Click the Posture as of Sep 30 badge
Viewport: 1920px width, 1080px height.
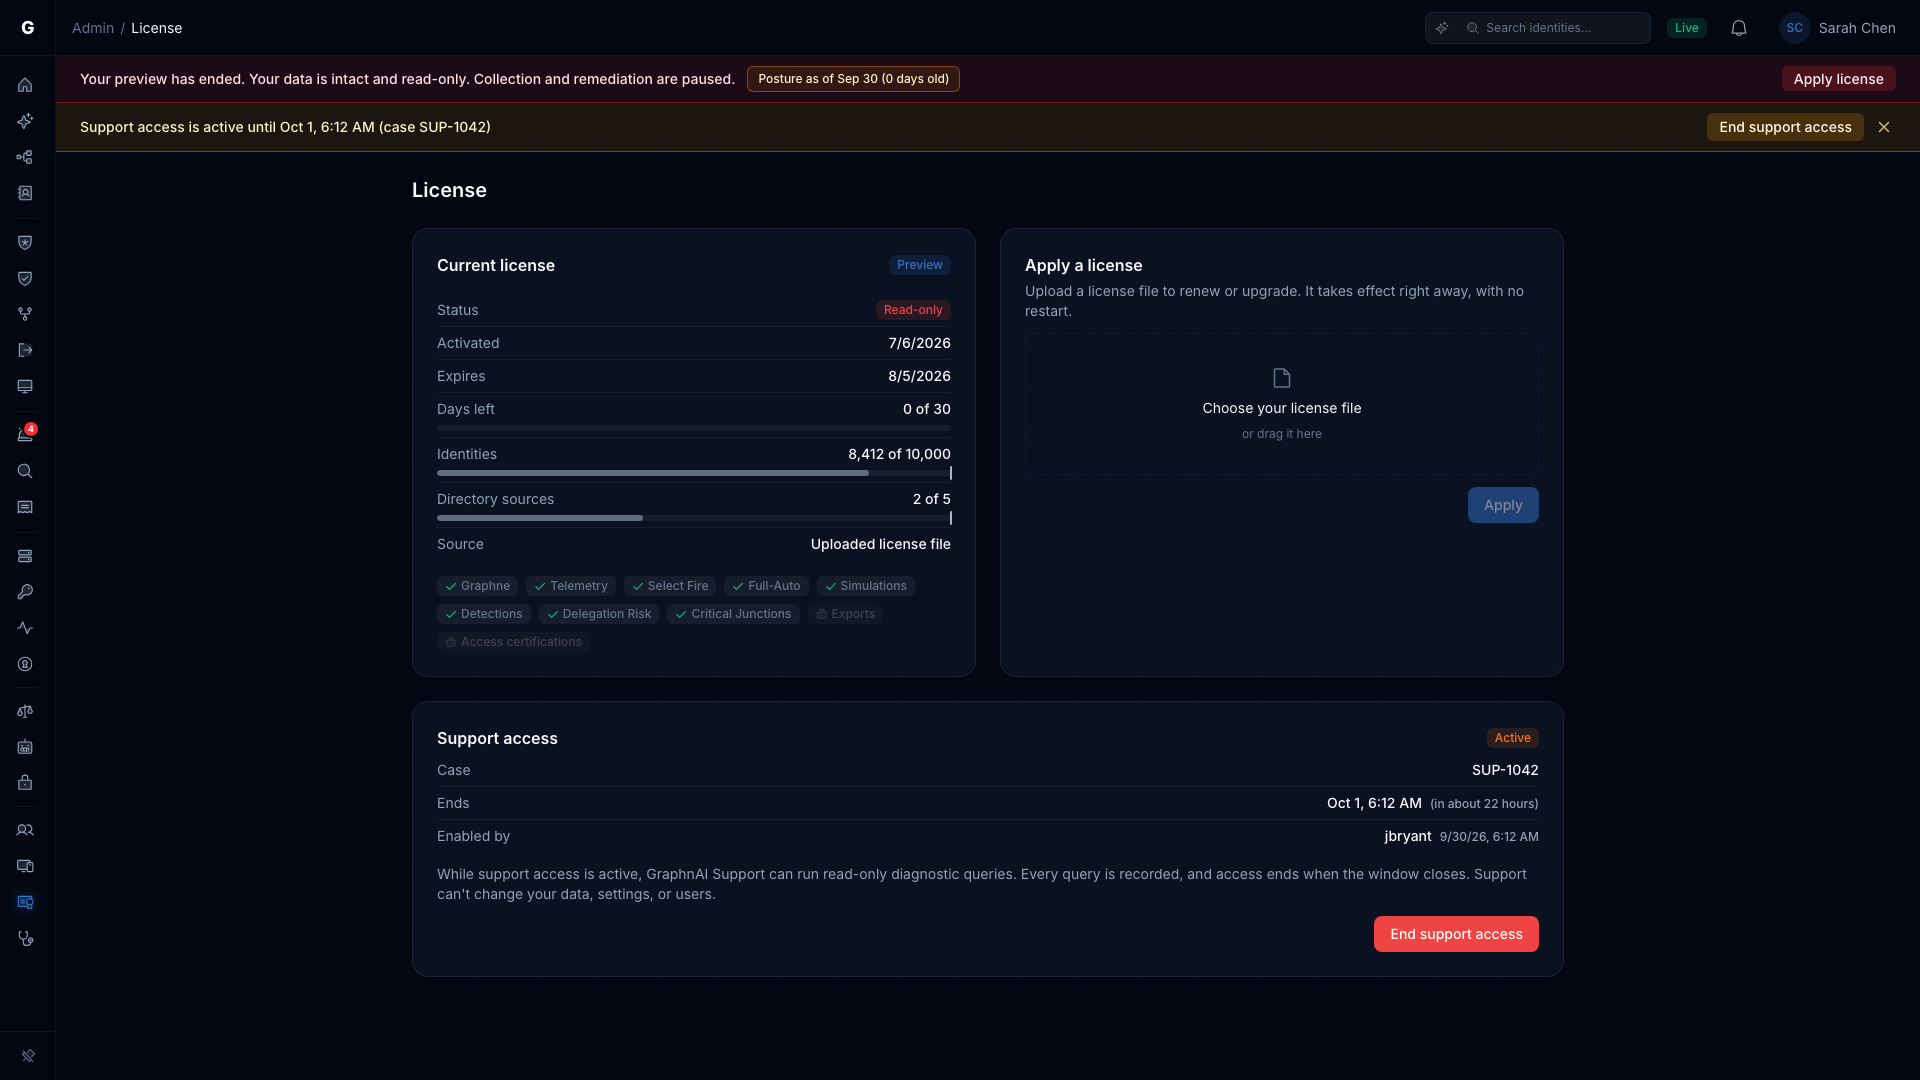point(853,79)
